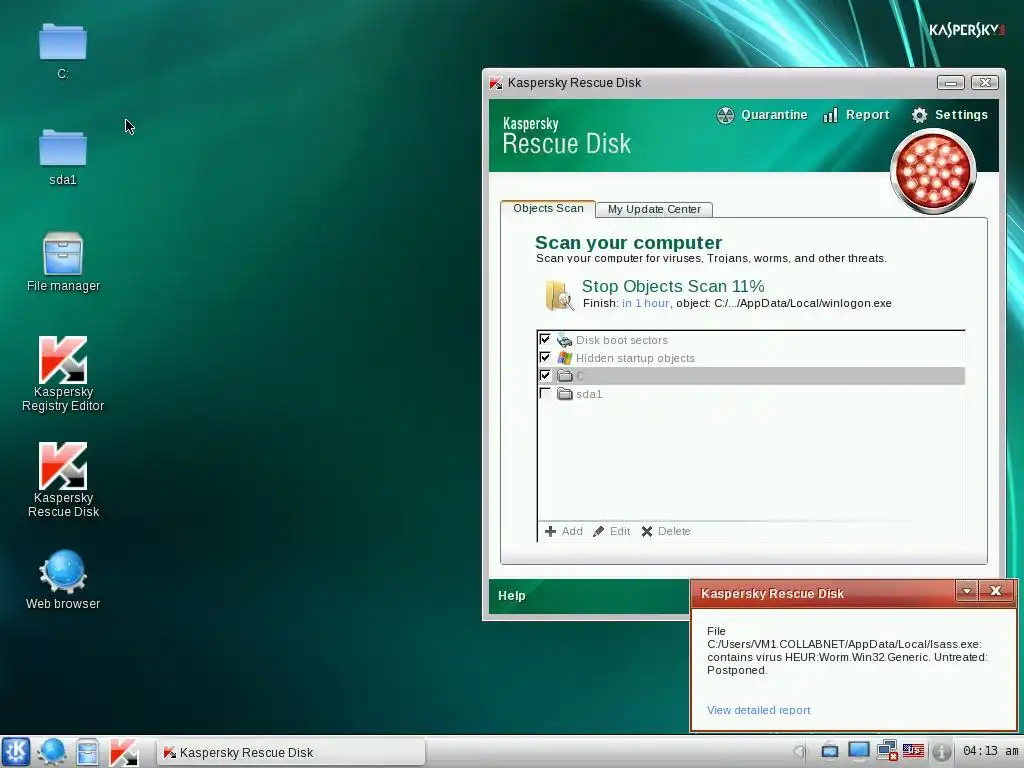
Task: Click Edit in the scan object list
Action: [611, 531]
